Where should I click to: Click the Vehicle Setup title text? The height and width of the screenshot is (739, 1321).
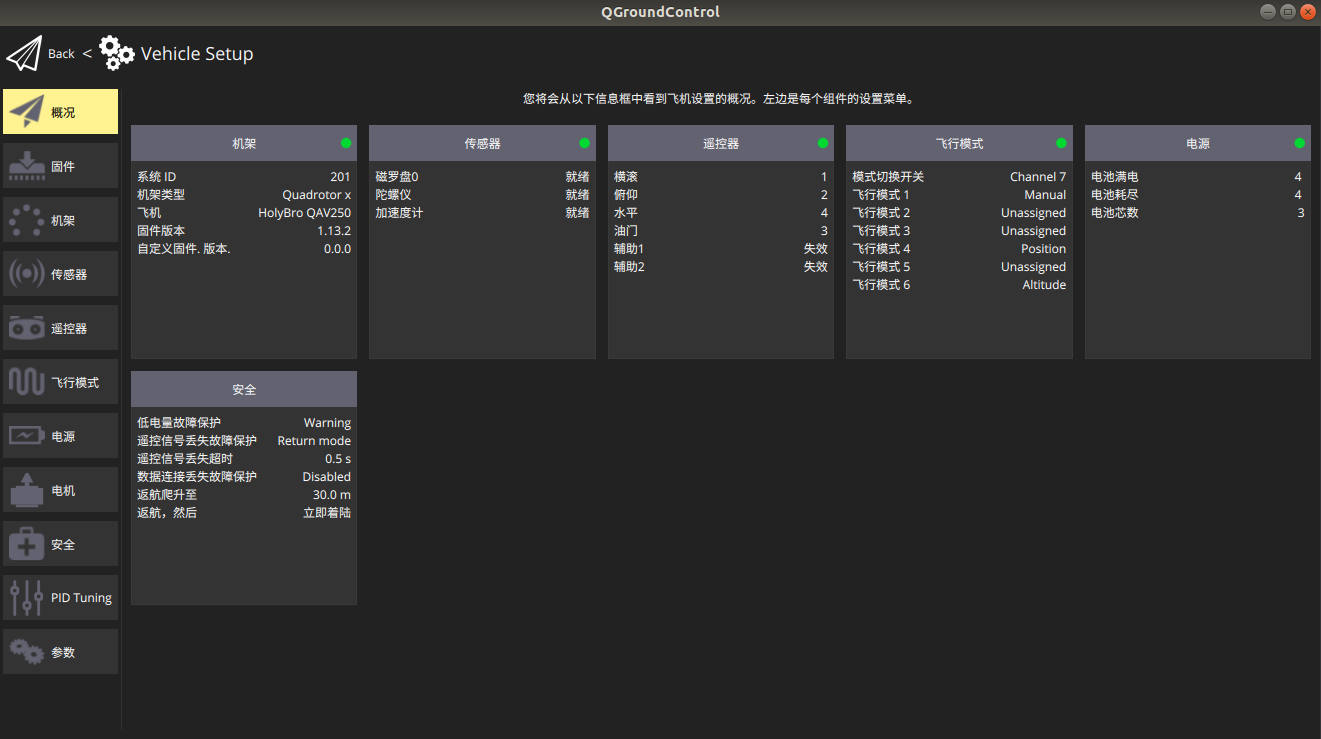[197, 54]
